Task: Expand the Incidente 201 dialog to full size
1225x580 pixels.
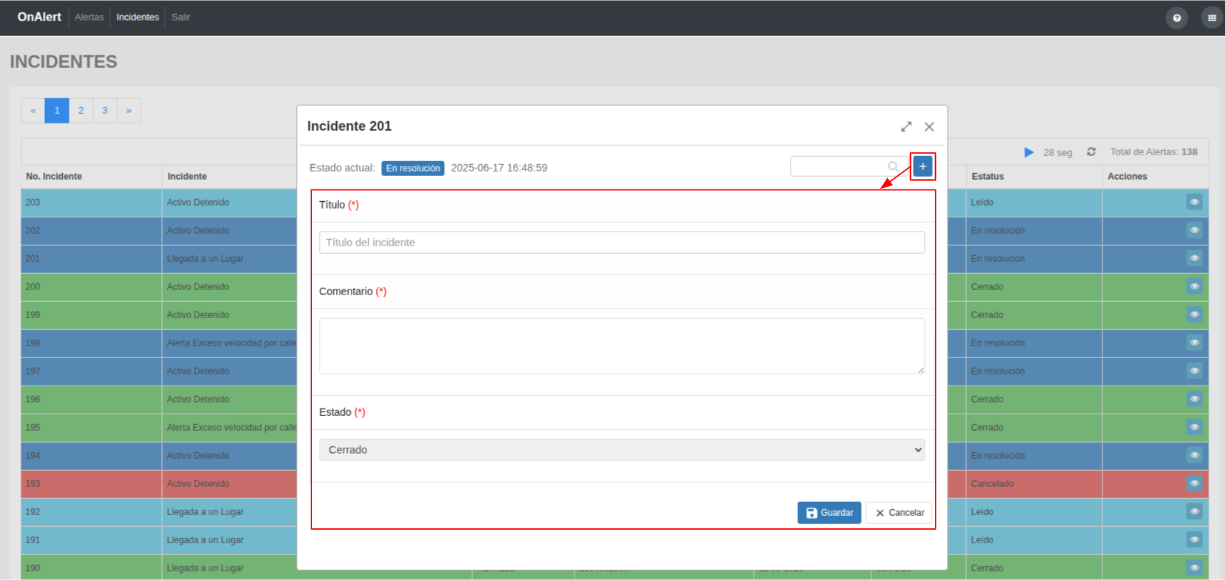Action: click(906, 127)
